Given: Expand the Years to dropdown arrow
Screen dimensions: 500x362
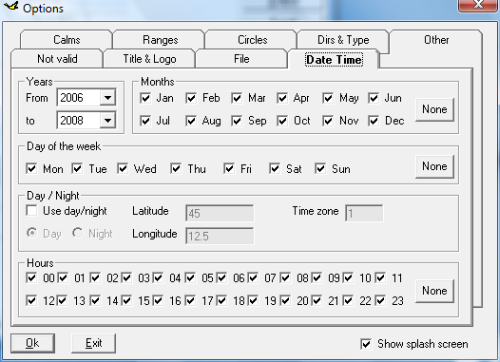Looking at the screenshot, I should pyautogui.click(x=108, y=120).
